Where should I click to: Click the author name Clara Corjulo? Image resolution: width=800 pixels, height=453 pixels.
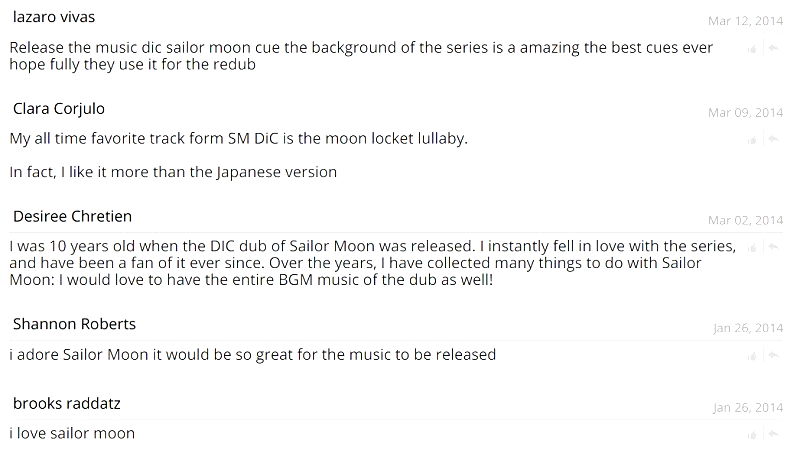click(59, 109)
